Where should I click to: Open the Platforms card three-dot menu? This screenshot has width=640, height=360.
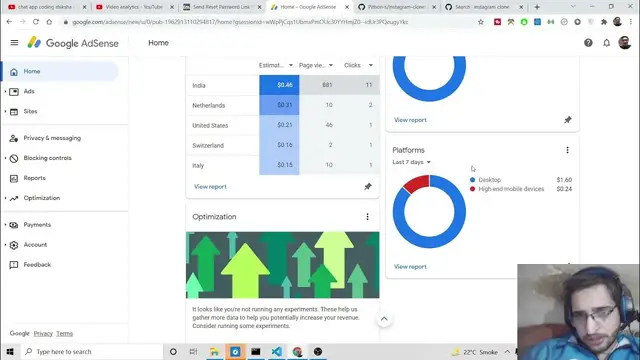pyautogui.click(x=567, y=150)
